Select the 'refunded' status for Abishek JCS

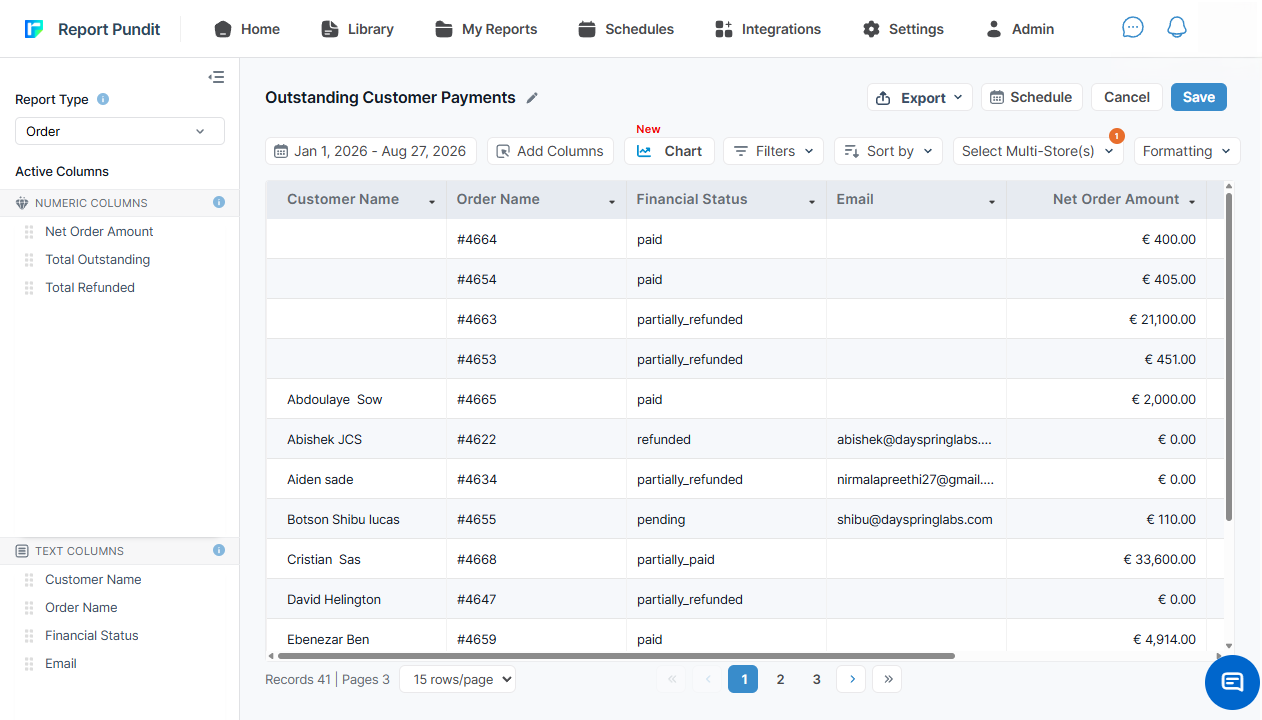[x=726, y=439]
